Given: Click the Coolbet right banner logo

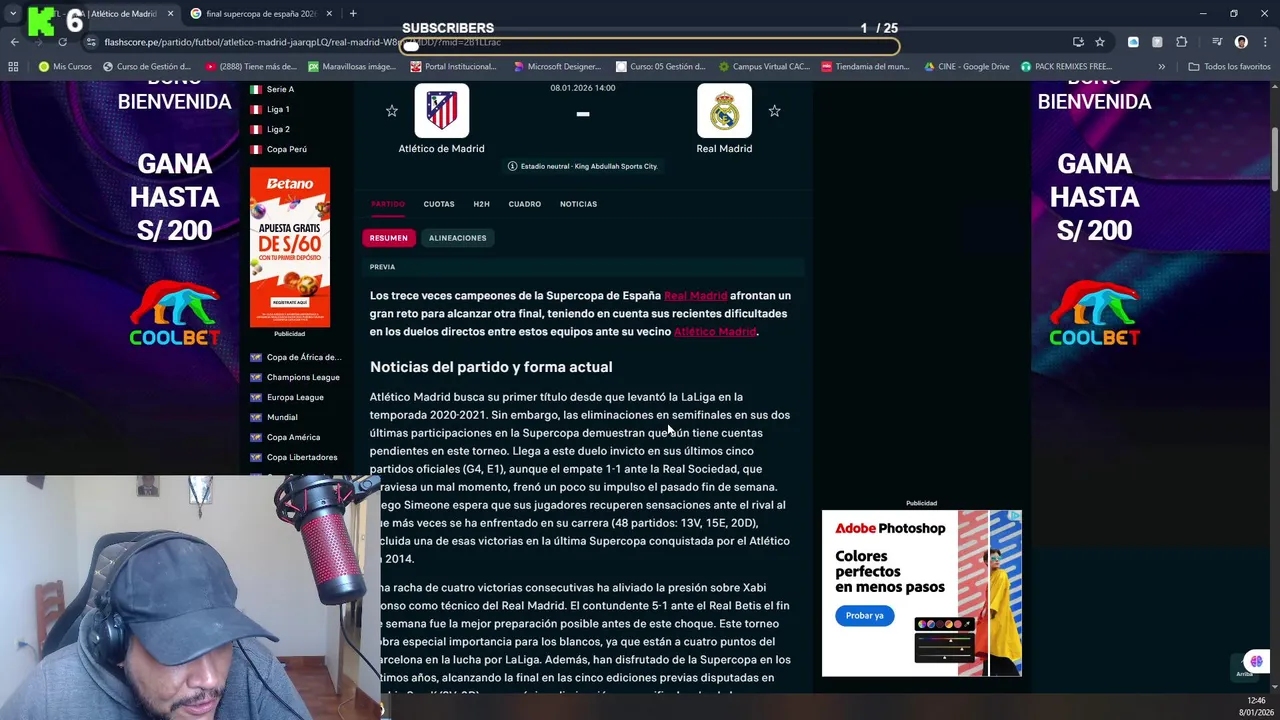Looking at the screenshot, I should click(1094, 313).
